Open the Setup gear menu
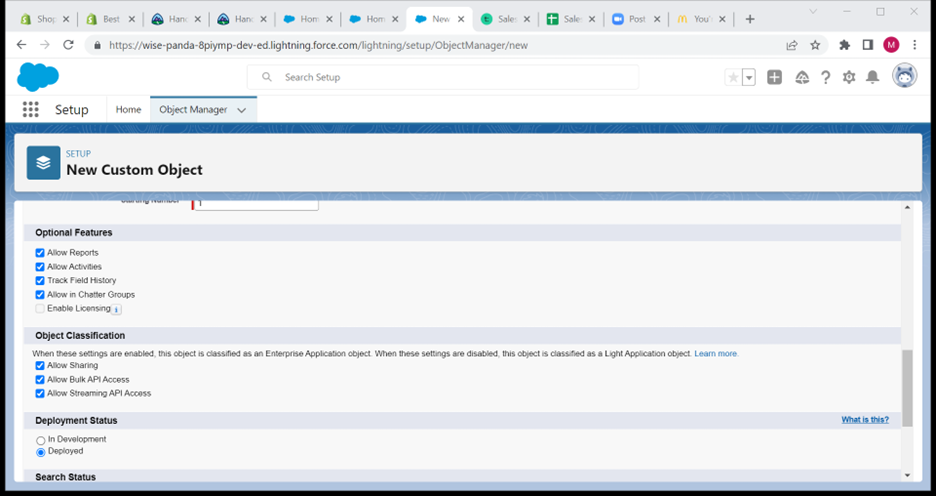This screenshot has height=496, width=936. 849,77
